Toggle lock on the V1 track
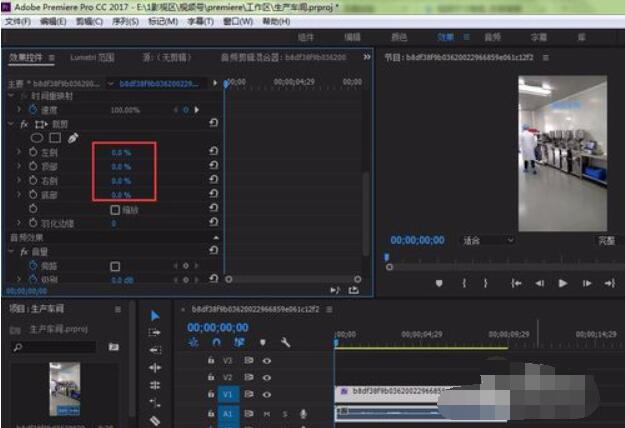Image resolution: width=625 pixels, height=428 pixels. point(211,394)
